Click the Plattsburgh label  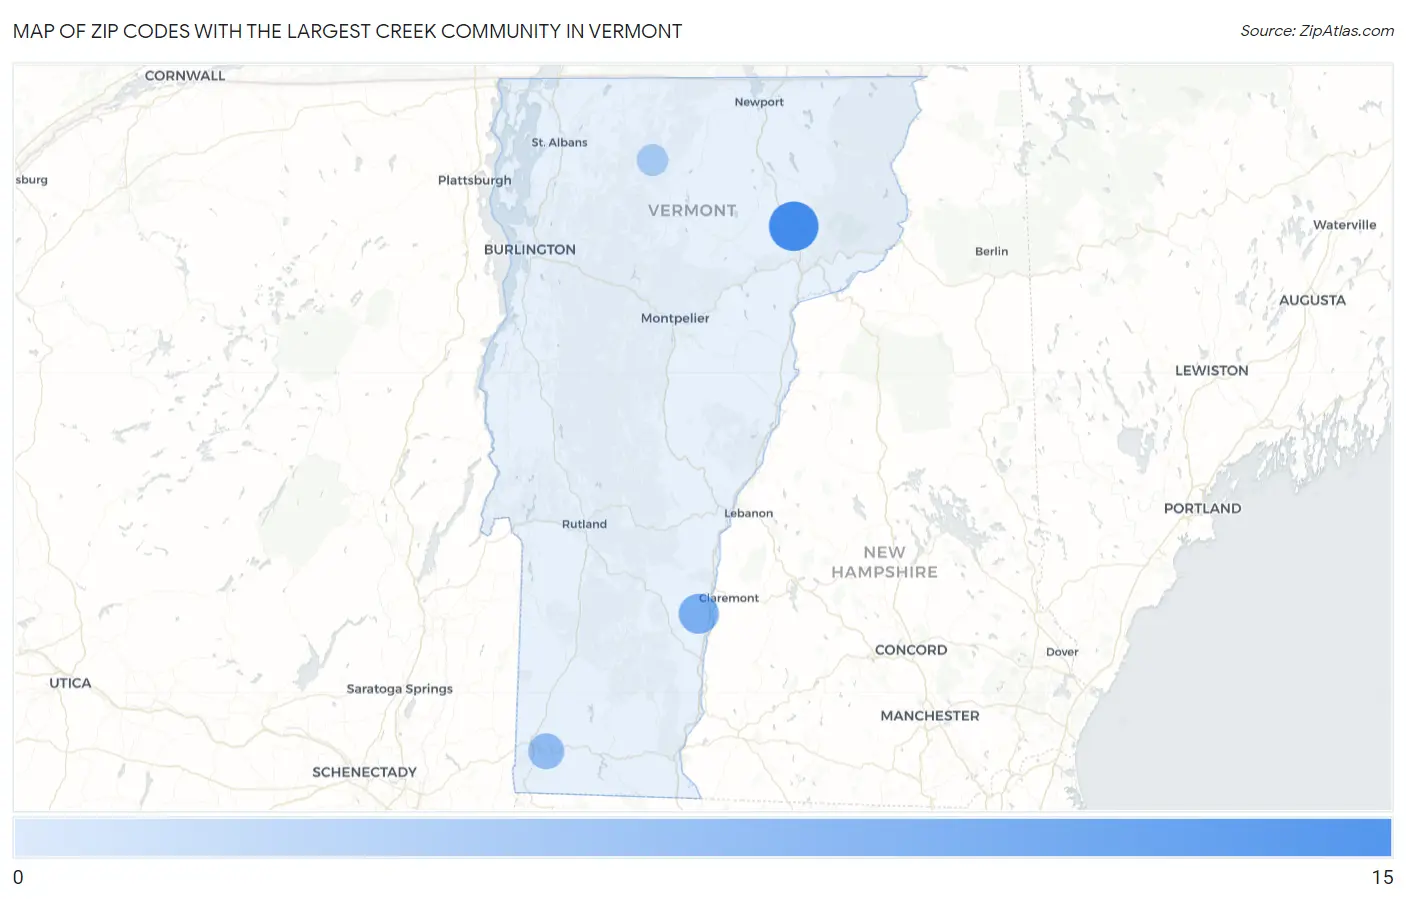[x=474, y=181]
